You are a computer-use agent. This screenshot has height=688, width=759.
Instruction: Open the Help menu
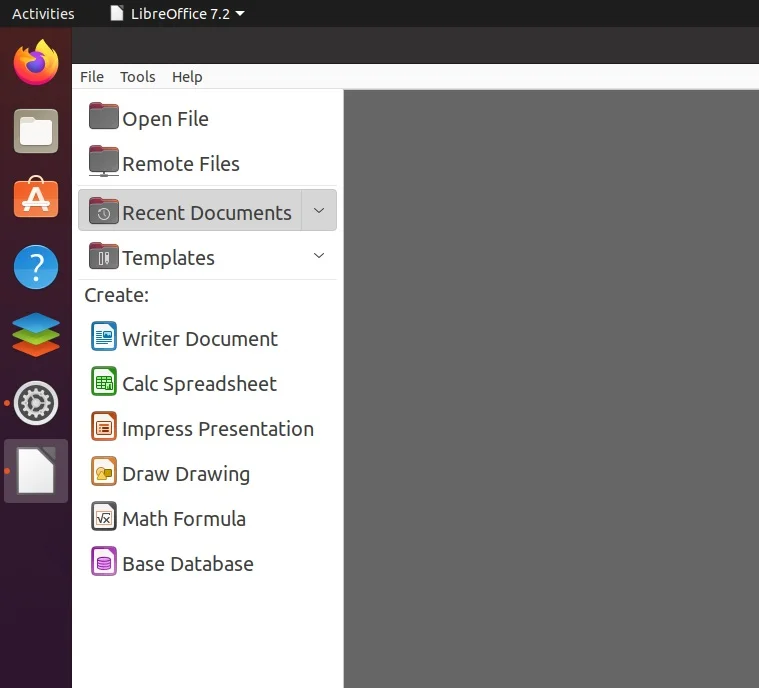tap(187, 76)
